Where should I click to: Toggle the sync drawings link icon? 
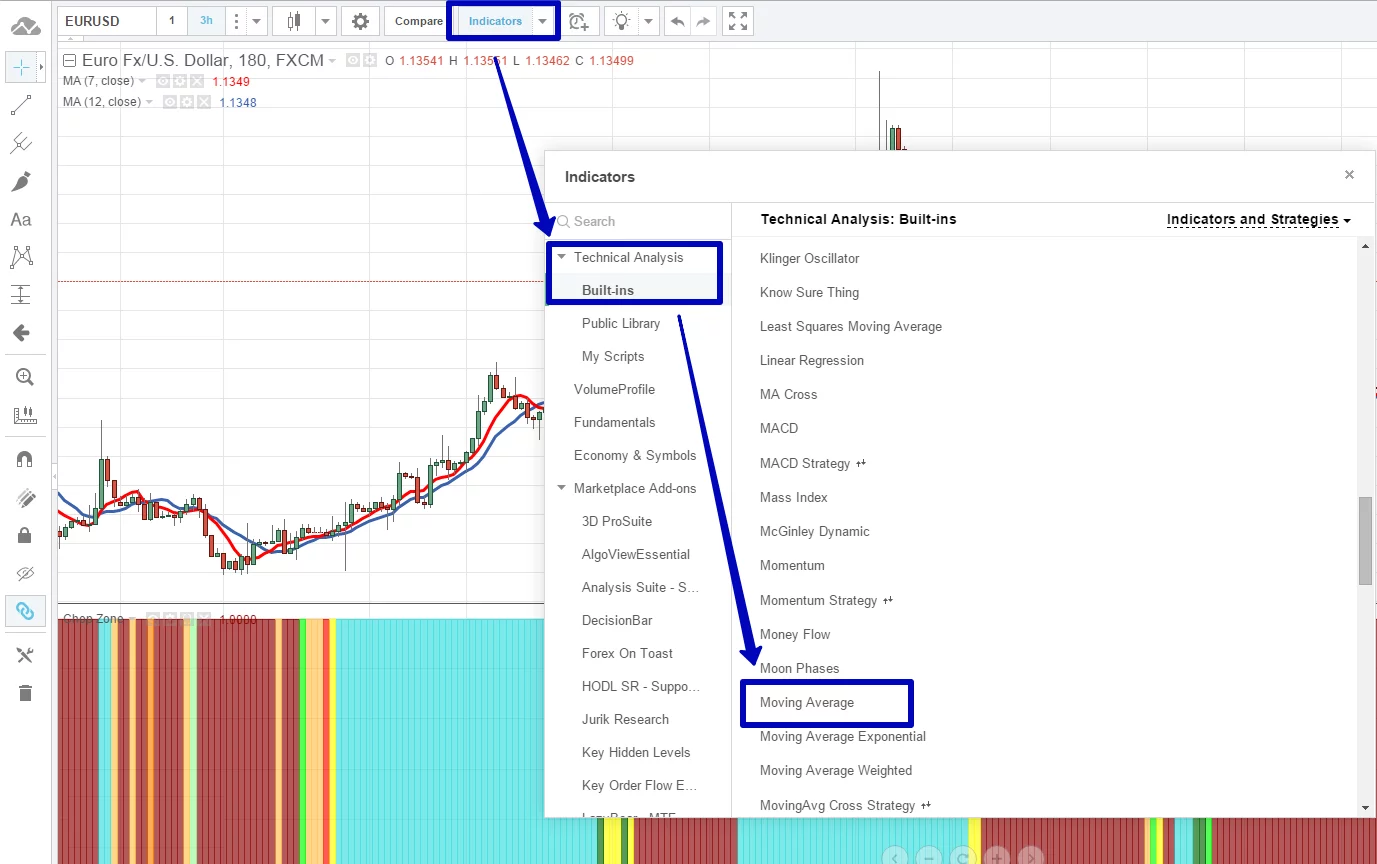coord(24,611)
